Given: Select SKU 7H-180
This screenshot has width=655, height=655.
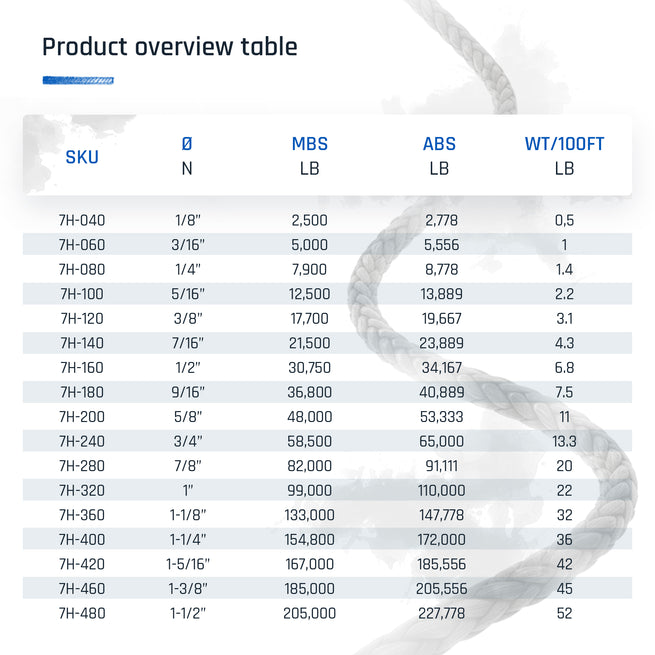Looking at the screenshot, I should pyautogui.click(x=82, y=392).
